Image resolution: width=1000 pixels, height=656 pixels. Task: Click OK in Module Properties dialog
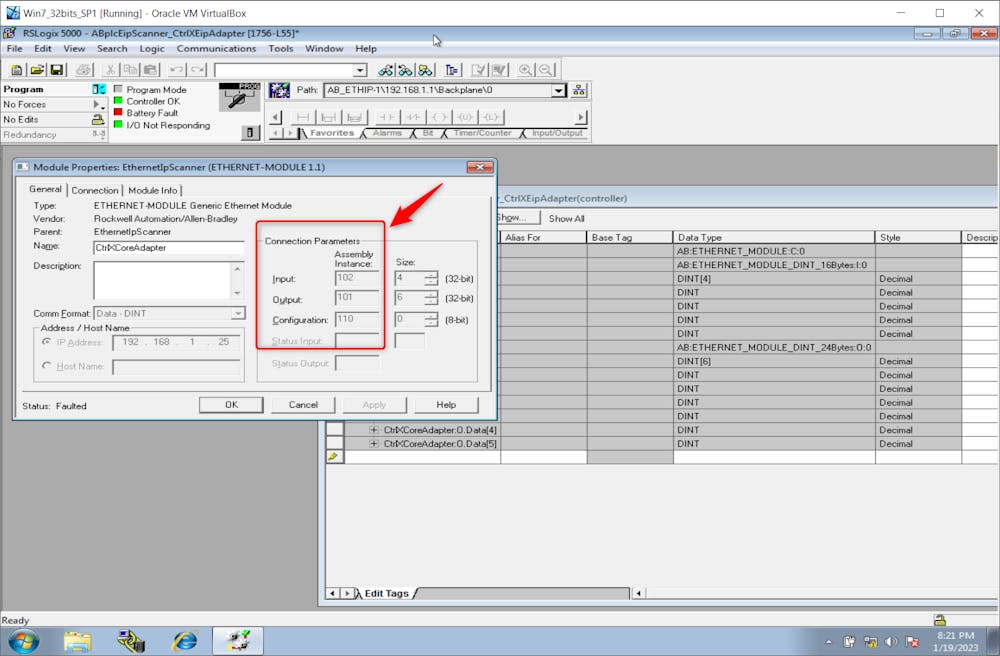coord(231,405)
